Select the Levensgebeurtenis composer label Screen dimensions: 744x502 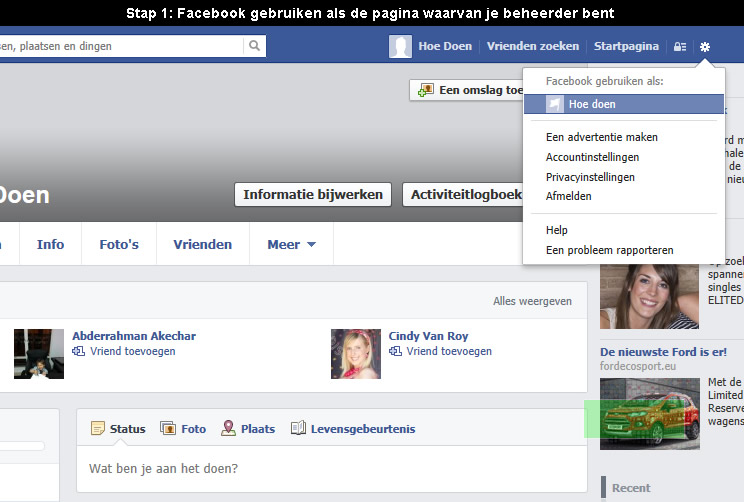pos(363,429)
